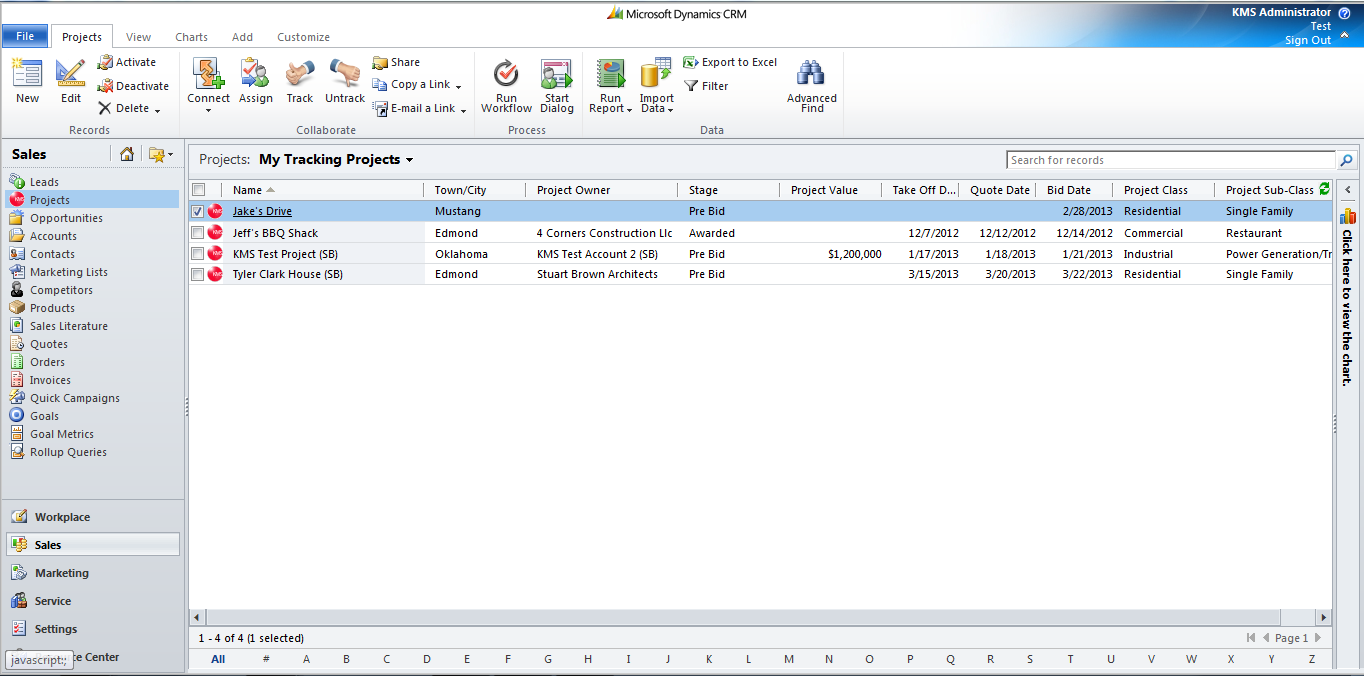The height and width of the screenshot is (676, 1364).
Task: Click the Home icon in Sales header
Action: coord(127,154)
